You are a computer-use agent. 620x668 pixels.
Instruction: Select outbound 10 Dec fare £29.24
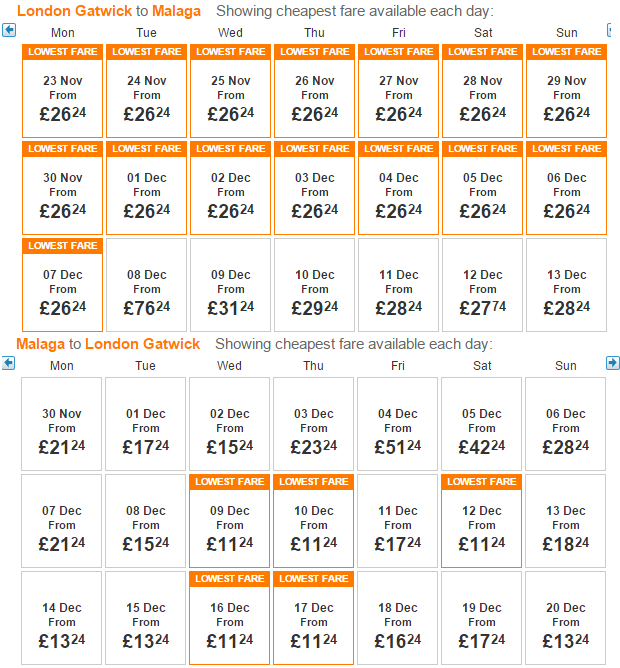point(314,285)
